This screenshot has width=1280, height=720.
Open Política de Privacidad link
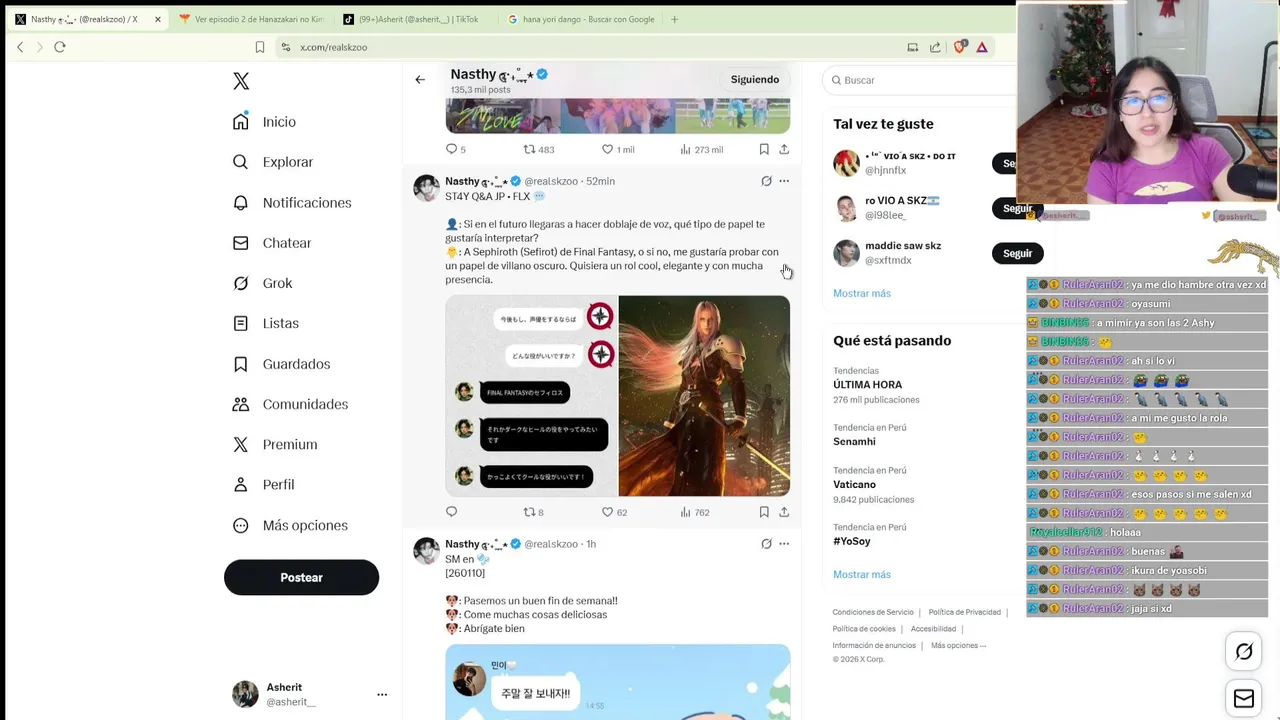[964, 612]
